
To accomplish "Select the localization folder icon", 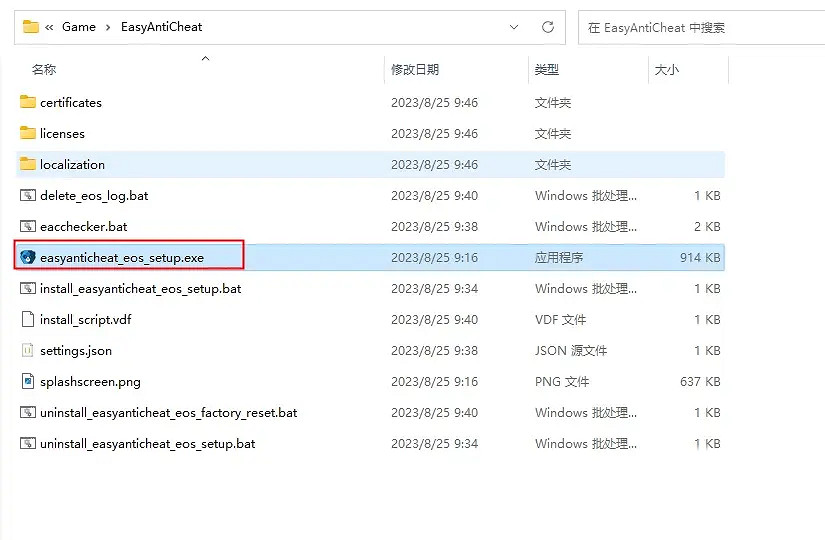I will coord(28,164).
